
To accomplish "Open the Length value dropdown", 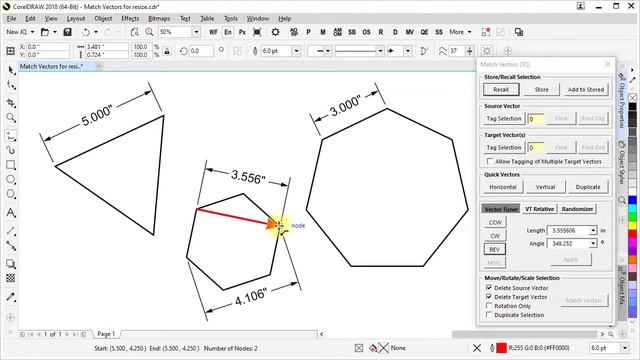I will [593, 231].
